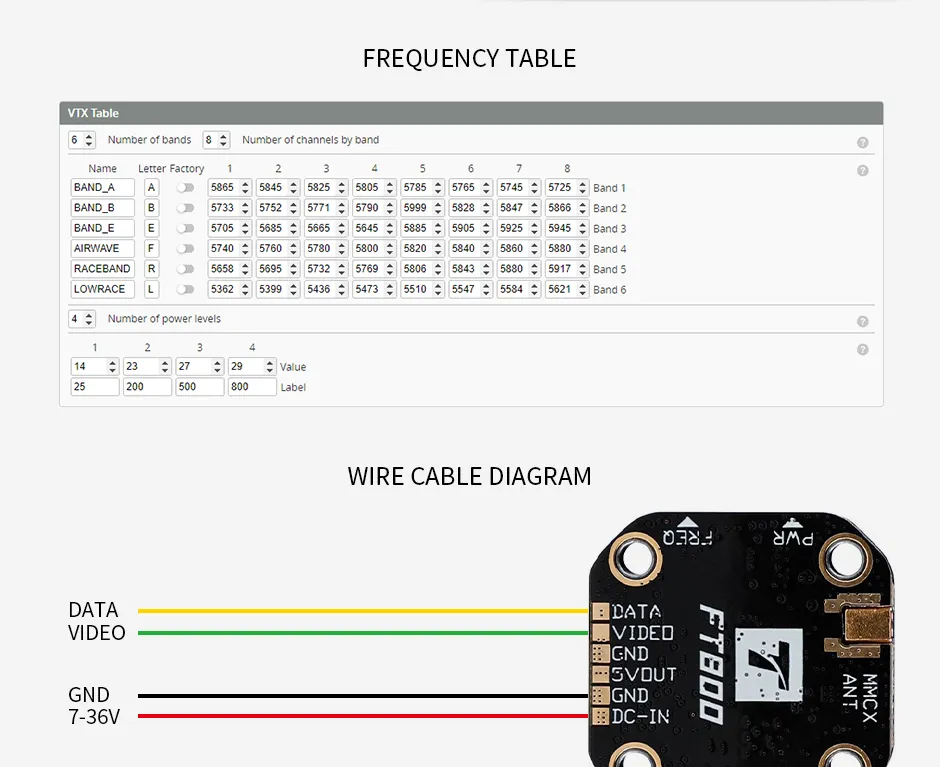The image size is (940, 767).
Task: Adjust the Number of bands stepper
Action: [x=89, y=140]
